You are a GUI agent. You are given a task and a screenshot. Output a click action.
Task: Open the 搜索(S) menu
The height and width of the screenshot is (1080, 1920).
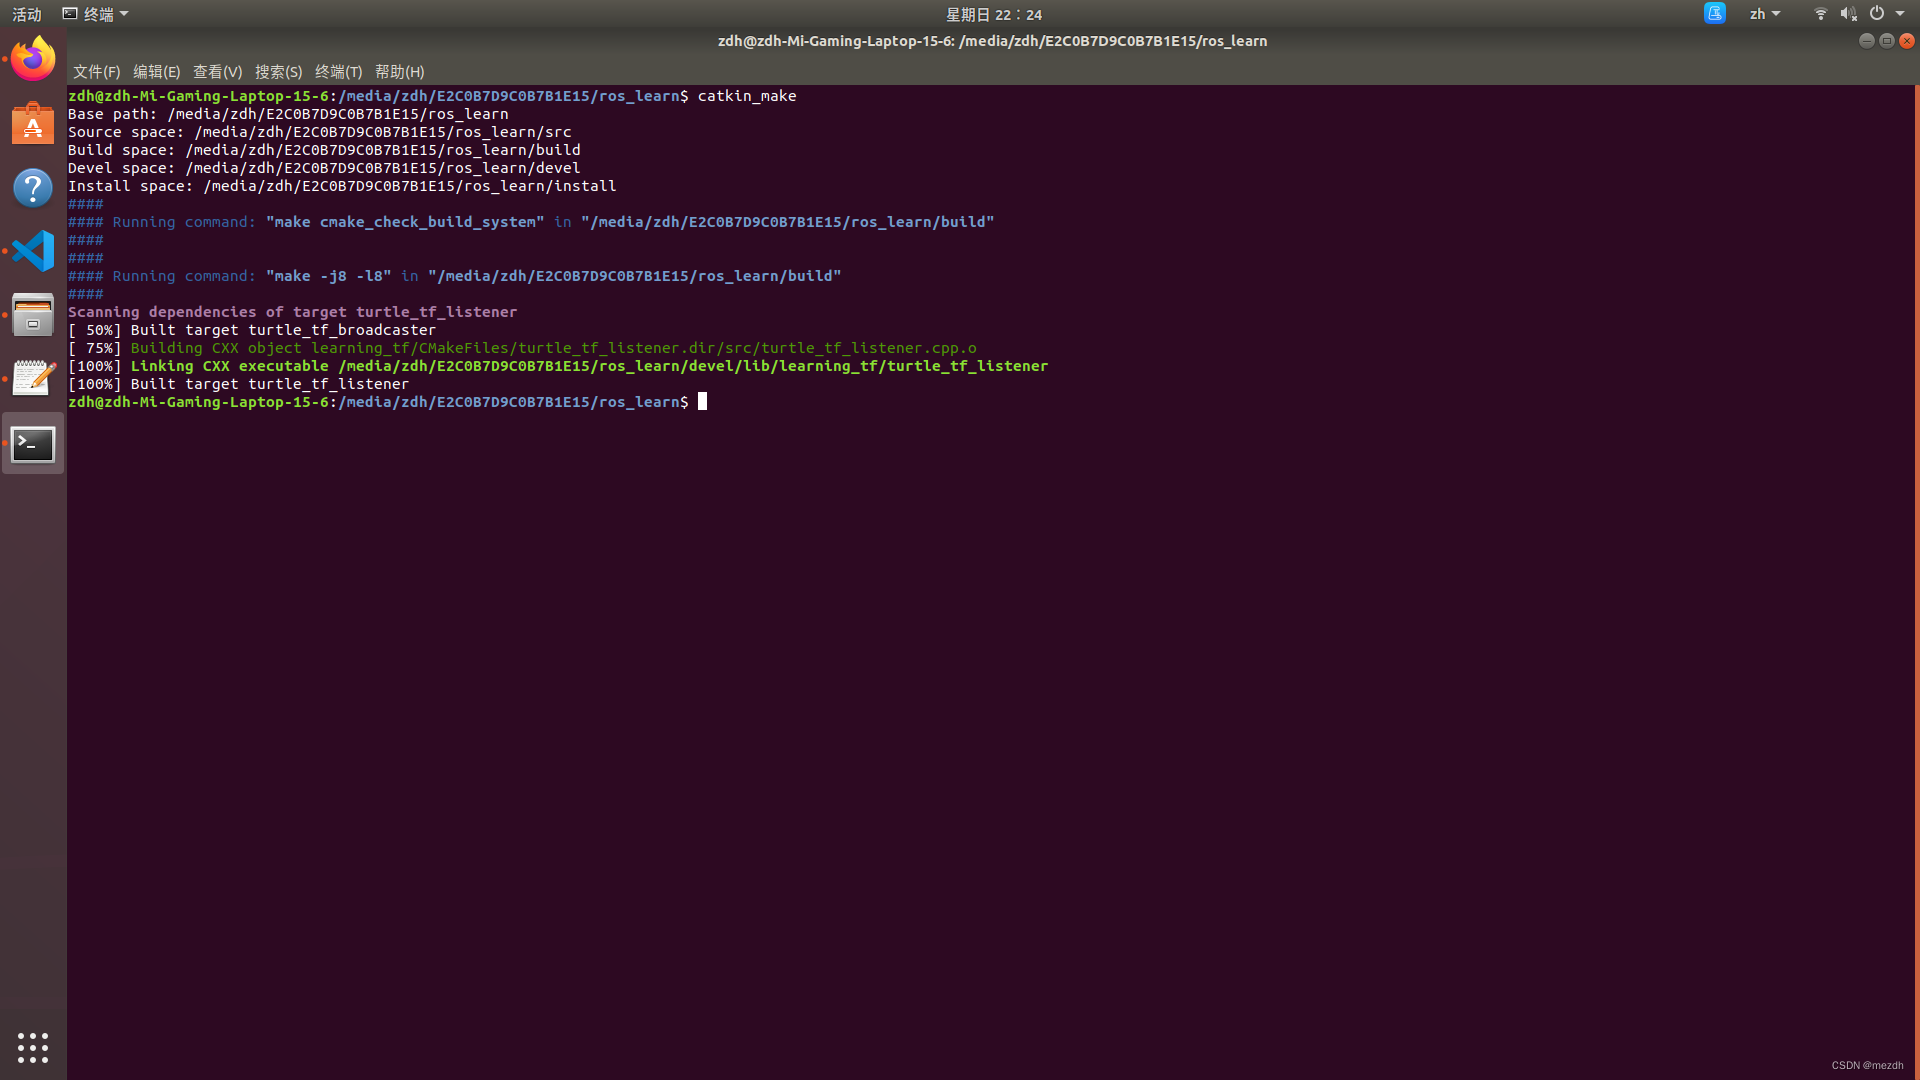coord(279,72)
